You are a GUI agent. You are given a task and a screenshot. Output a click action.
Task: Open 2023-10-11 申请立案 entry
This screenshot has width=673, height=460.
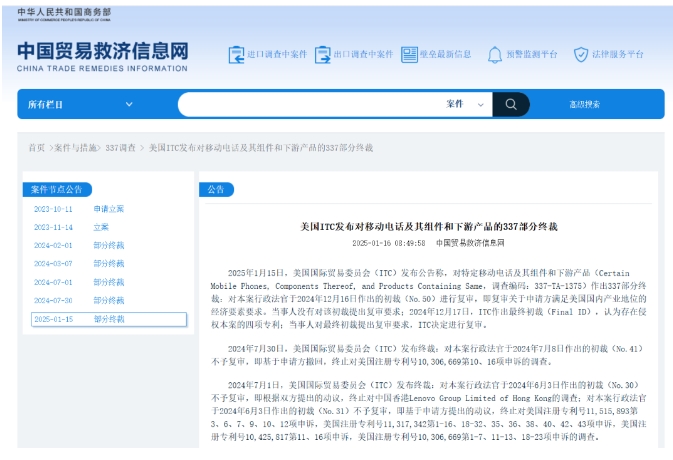(79, 209)
